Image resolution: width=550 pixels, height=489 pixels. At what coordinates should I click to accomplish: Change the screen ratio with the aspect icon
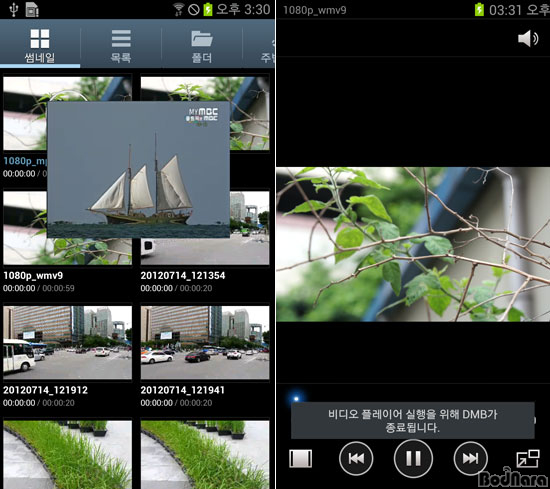301,458
